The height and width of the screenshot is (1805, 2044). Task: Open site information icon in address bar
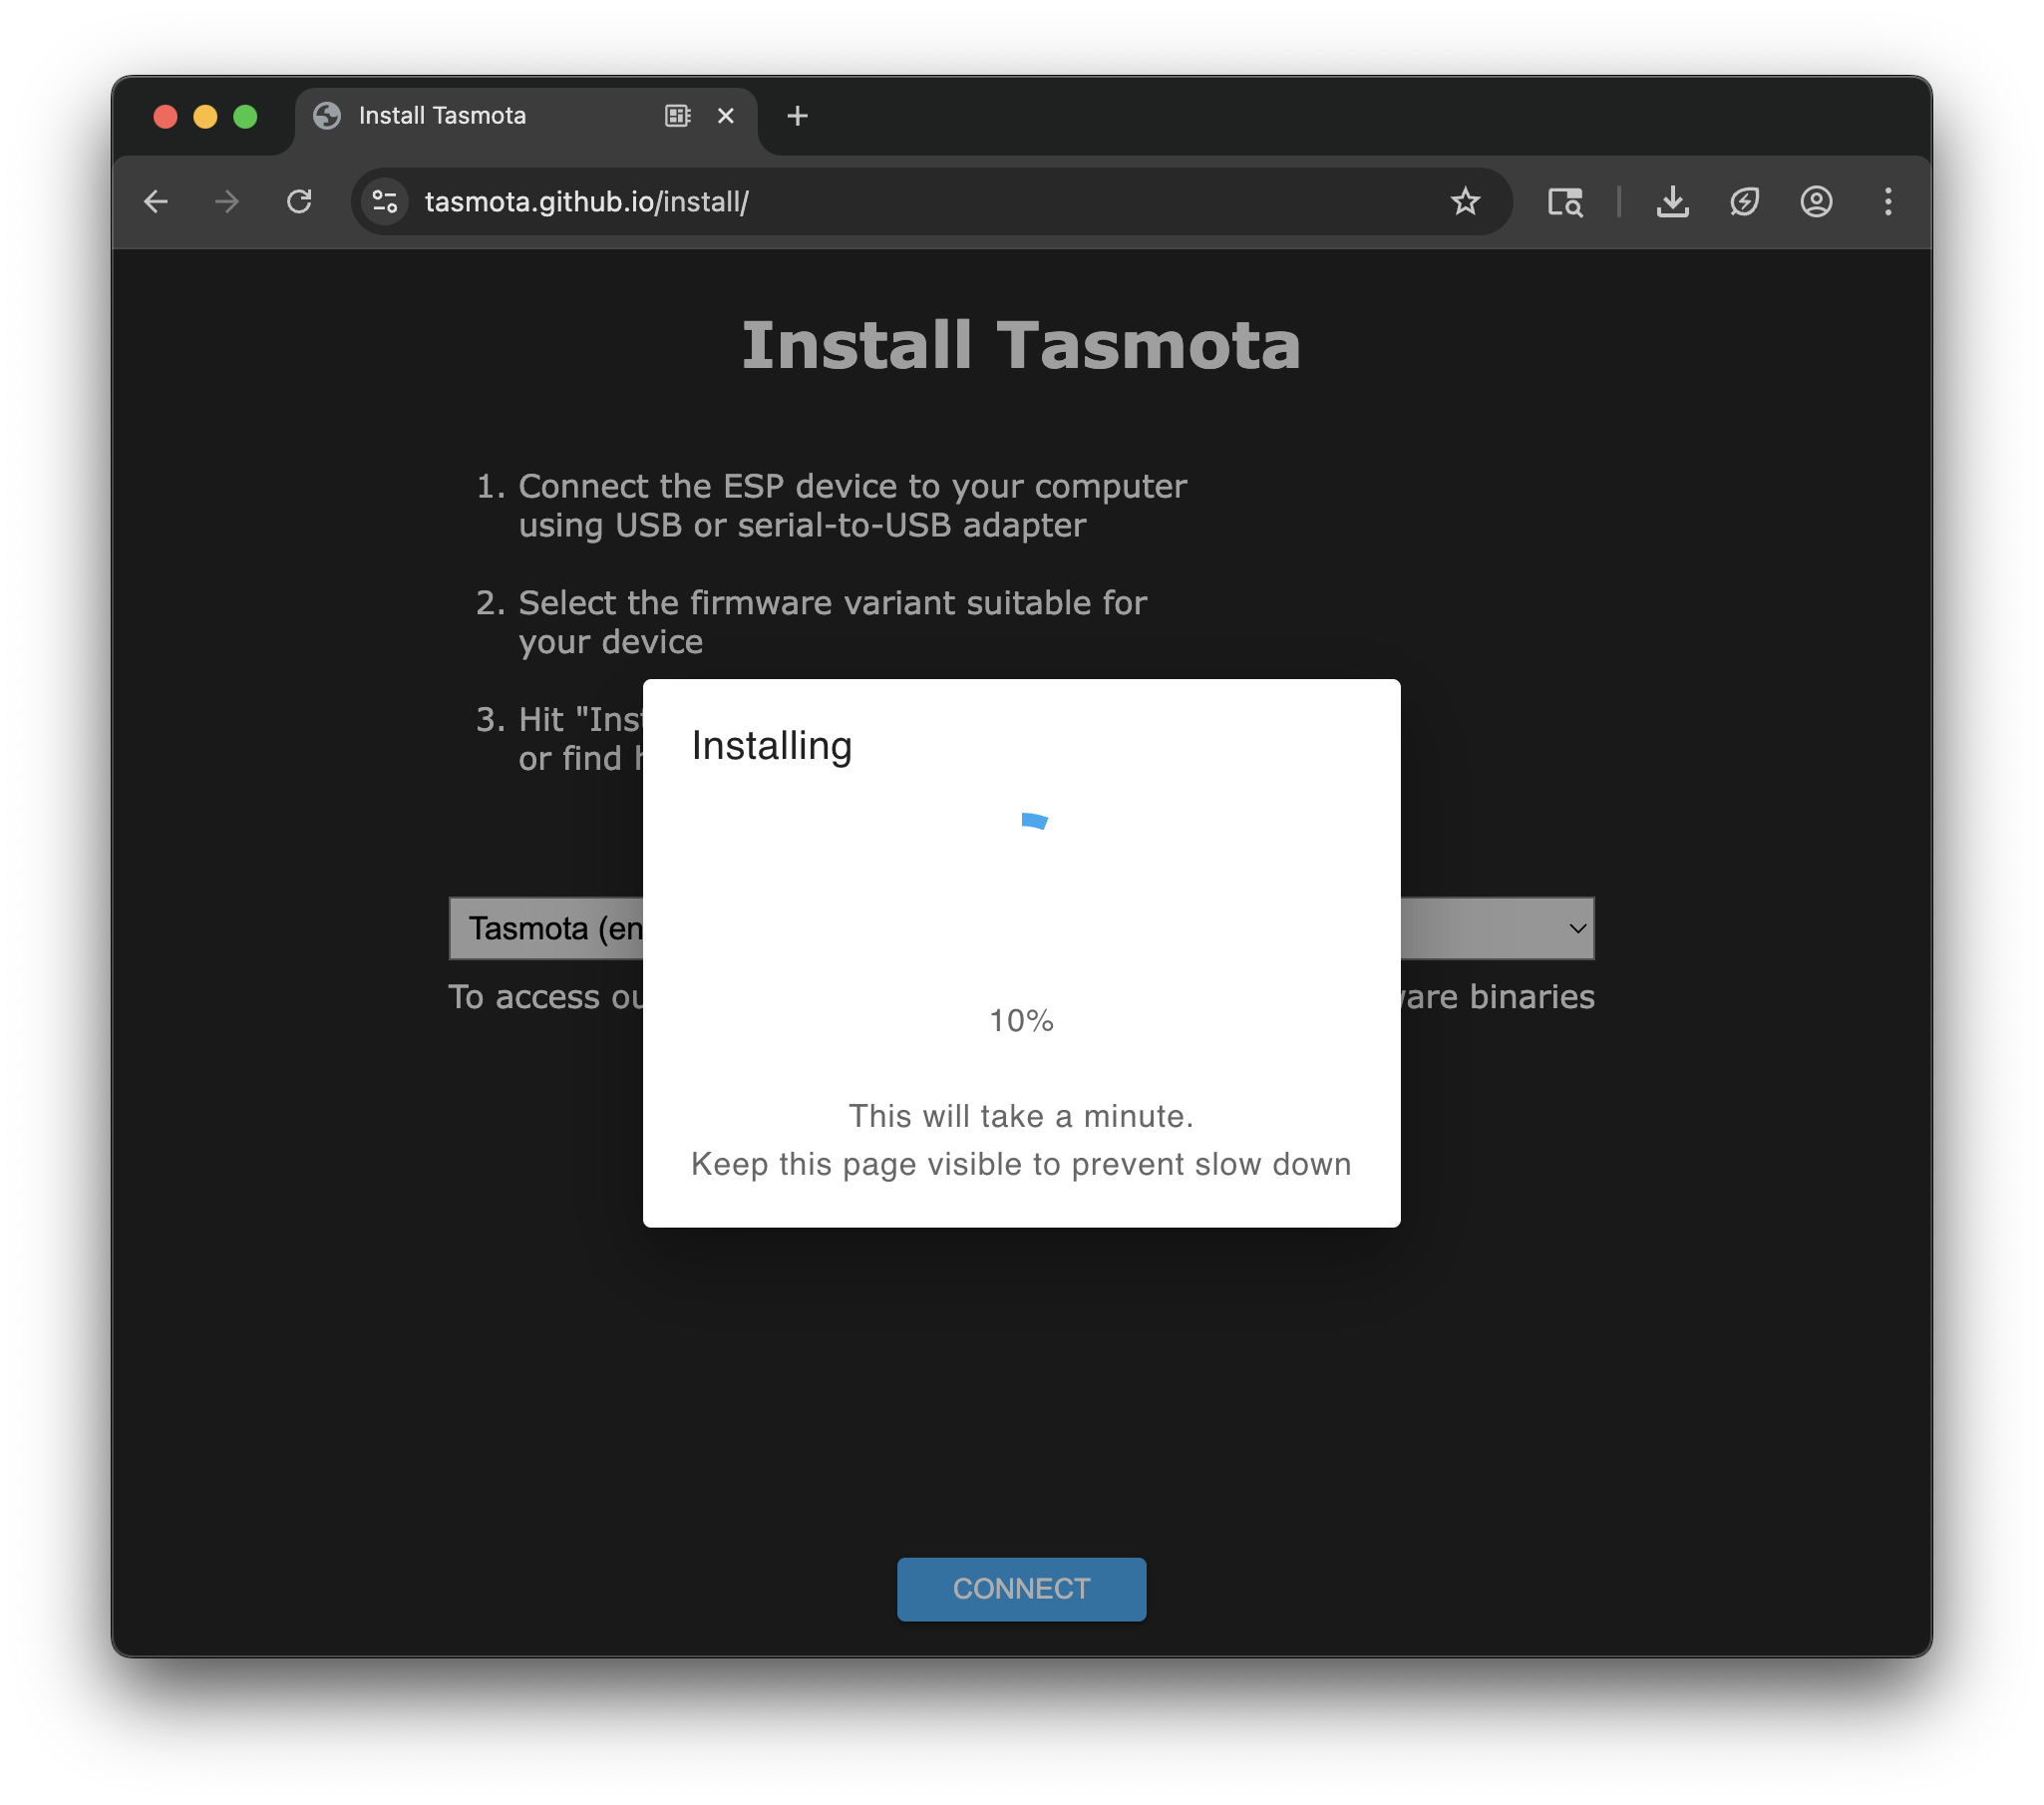pos(385,202)
